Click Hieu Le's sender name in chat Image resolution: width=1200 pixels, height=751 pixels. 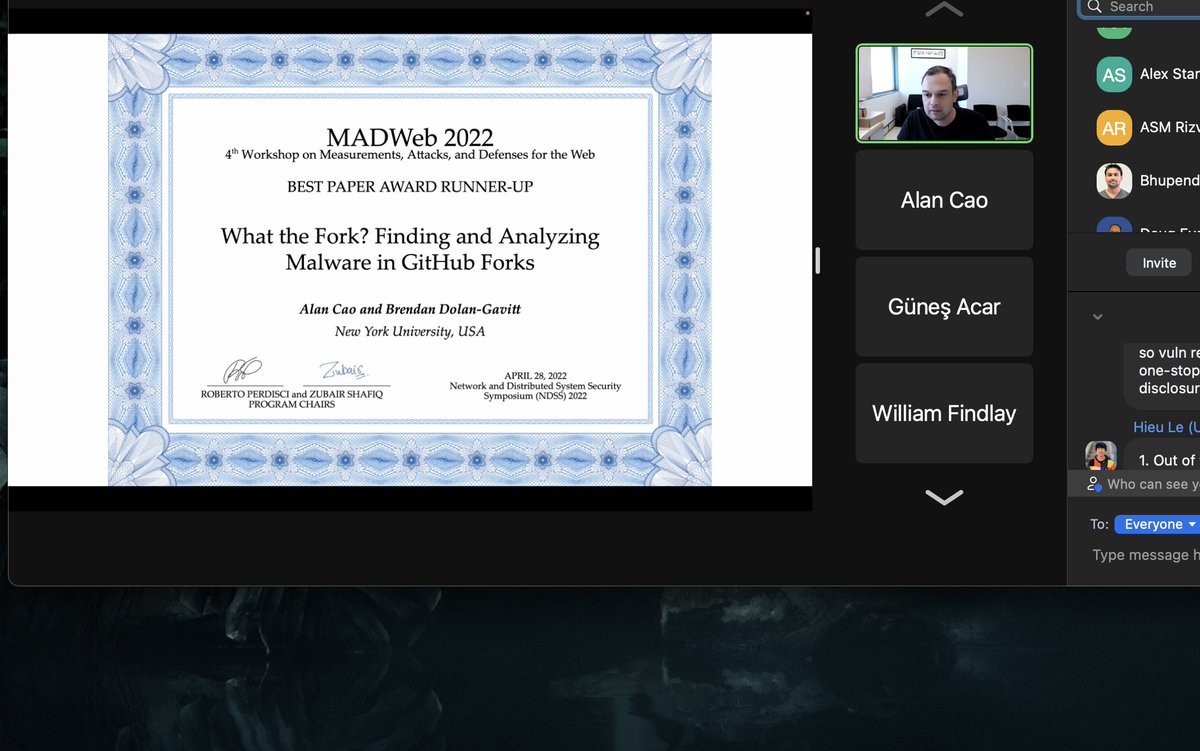tap(1165, 427)
